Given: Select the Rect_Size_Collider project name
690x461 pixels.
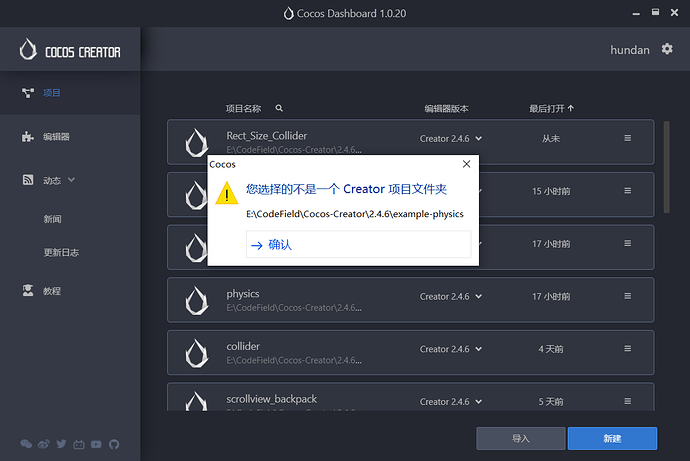Looking at the screenshot, I should [x=267, y=135].
